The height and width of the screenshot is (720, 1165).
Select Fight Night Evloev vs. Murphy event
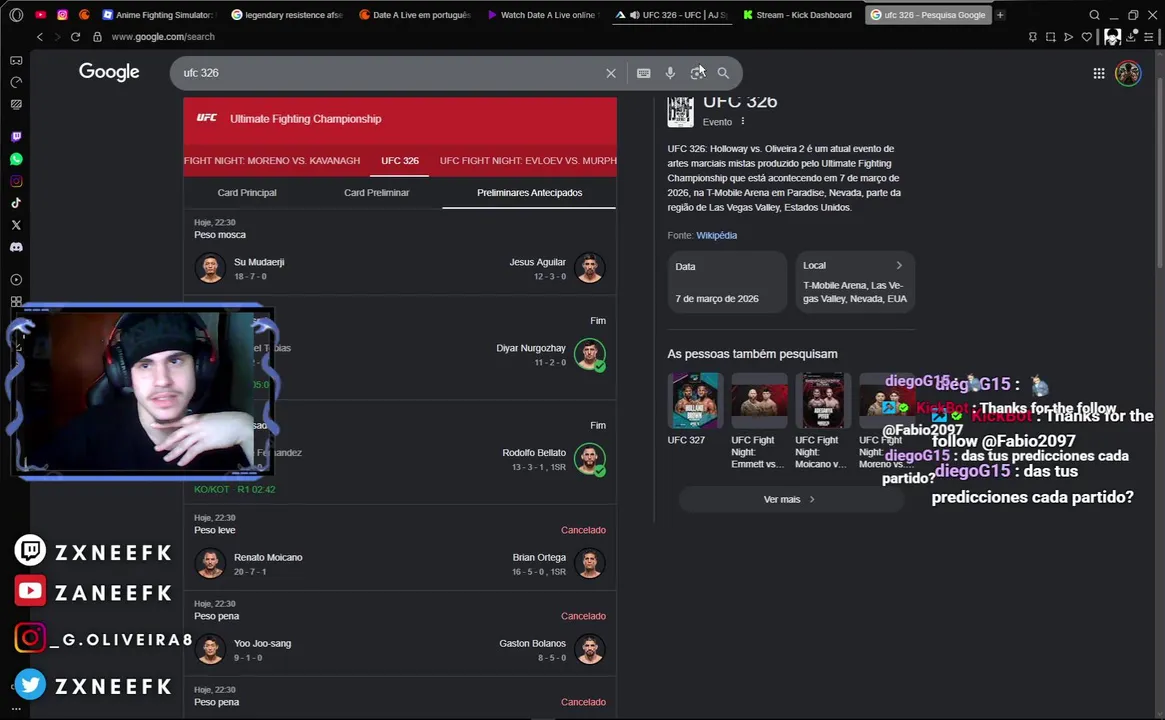tap(528, 160)
